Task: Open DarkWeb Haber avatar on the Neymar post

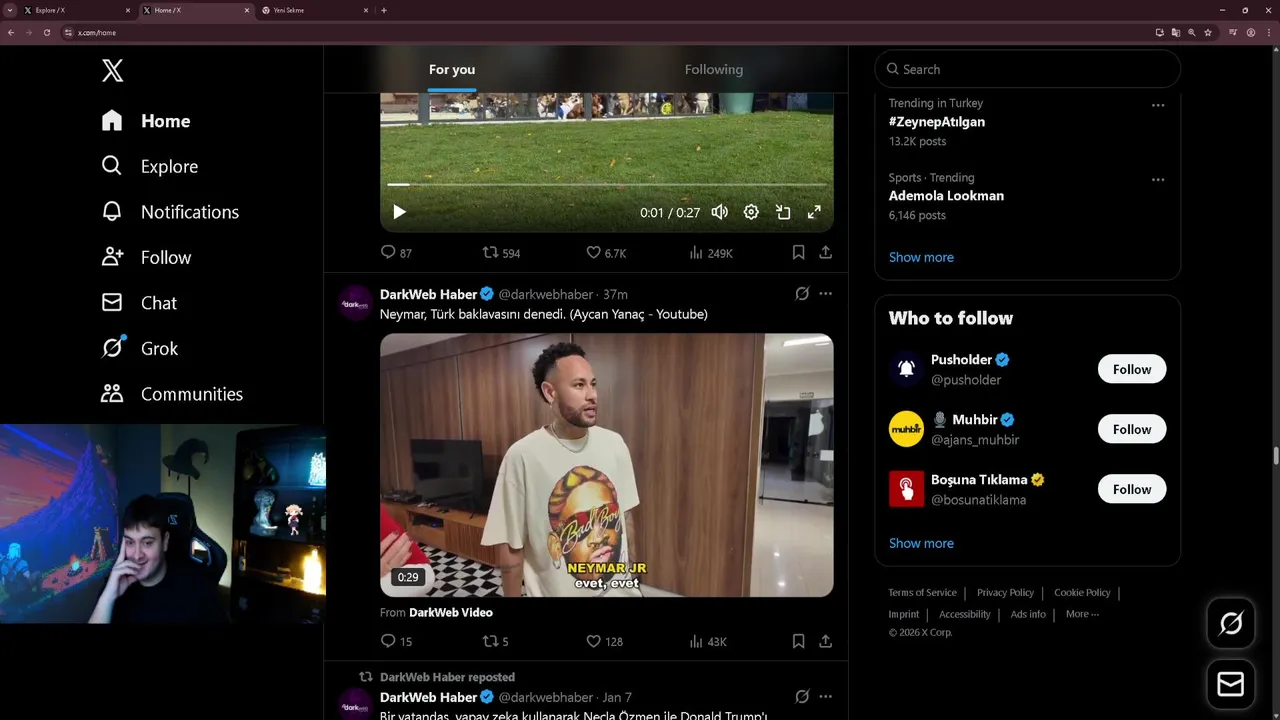Action: 355,301
